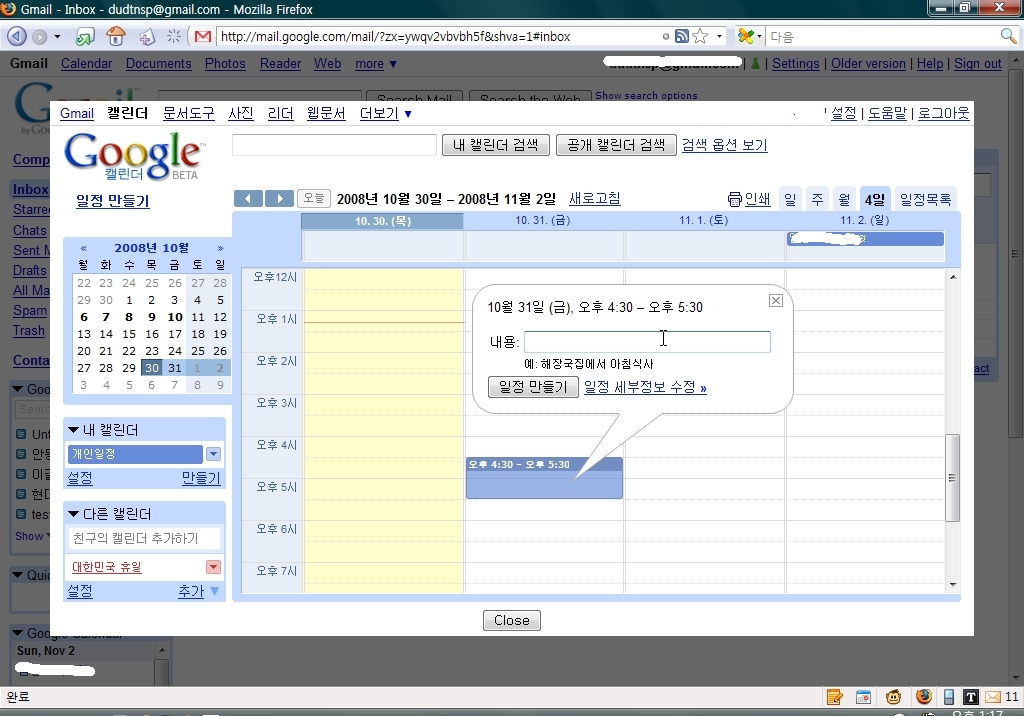Go to next month in mini calendar

coord(221,248)
